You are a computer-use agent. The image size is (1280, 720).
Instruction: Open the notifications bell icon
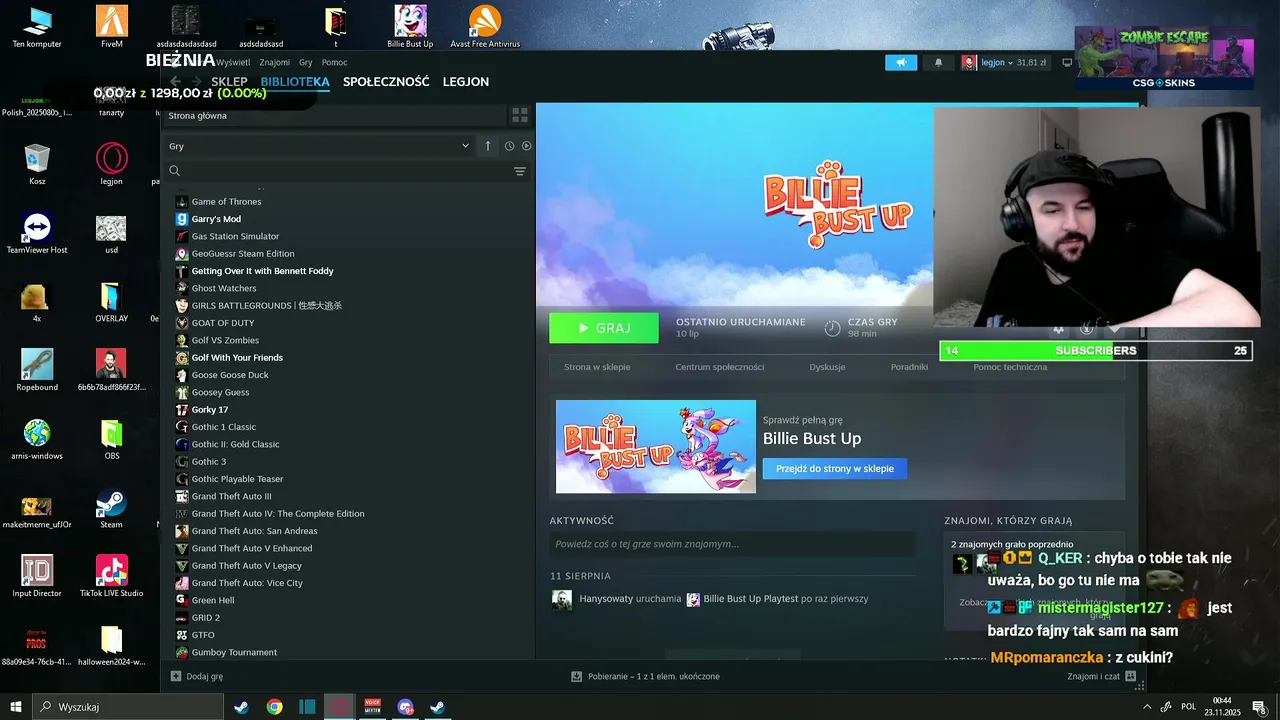tap(938, 62)
